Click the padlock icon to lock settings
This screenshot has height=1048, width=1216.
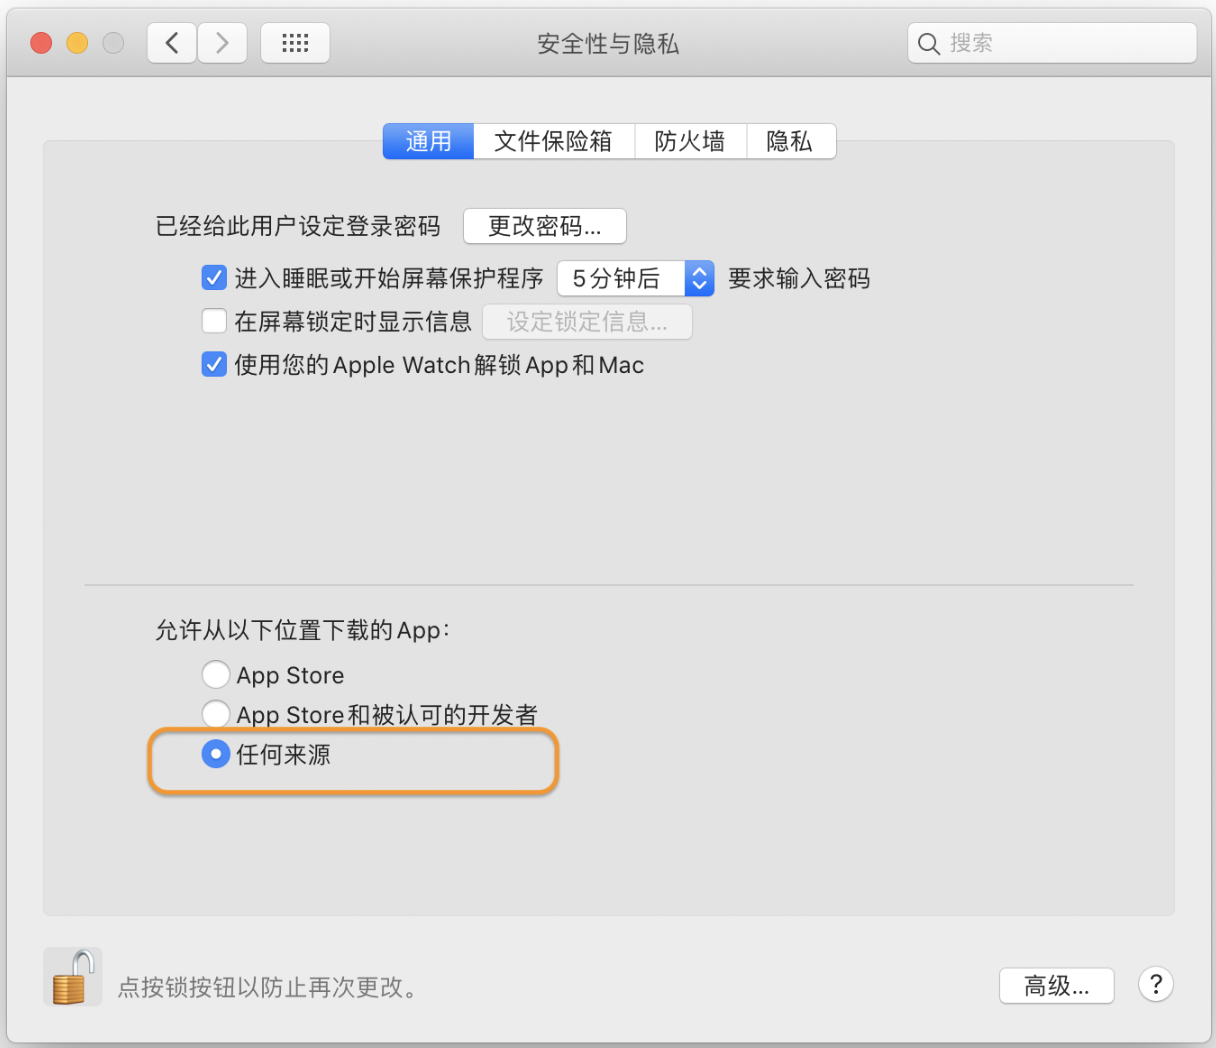(x=73, y=977)
